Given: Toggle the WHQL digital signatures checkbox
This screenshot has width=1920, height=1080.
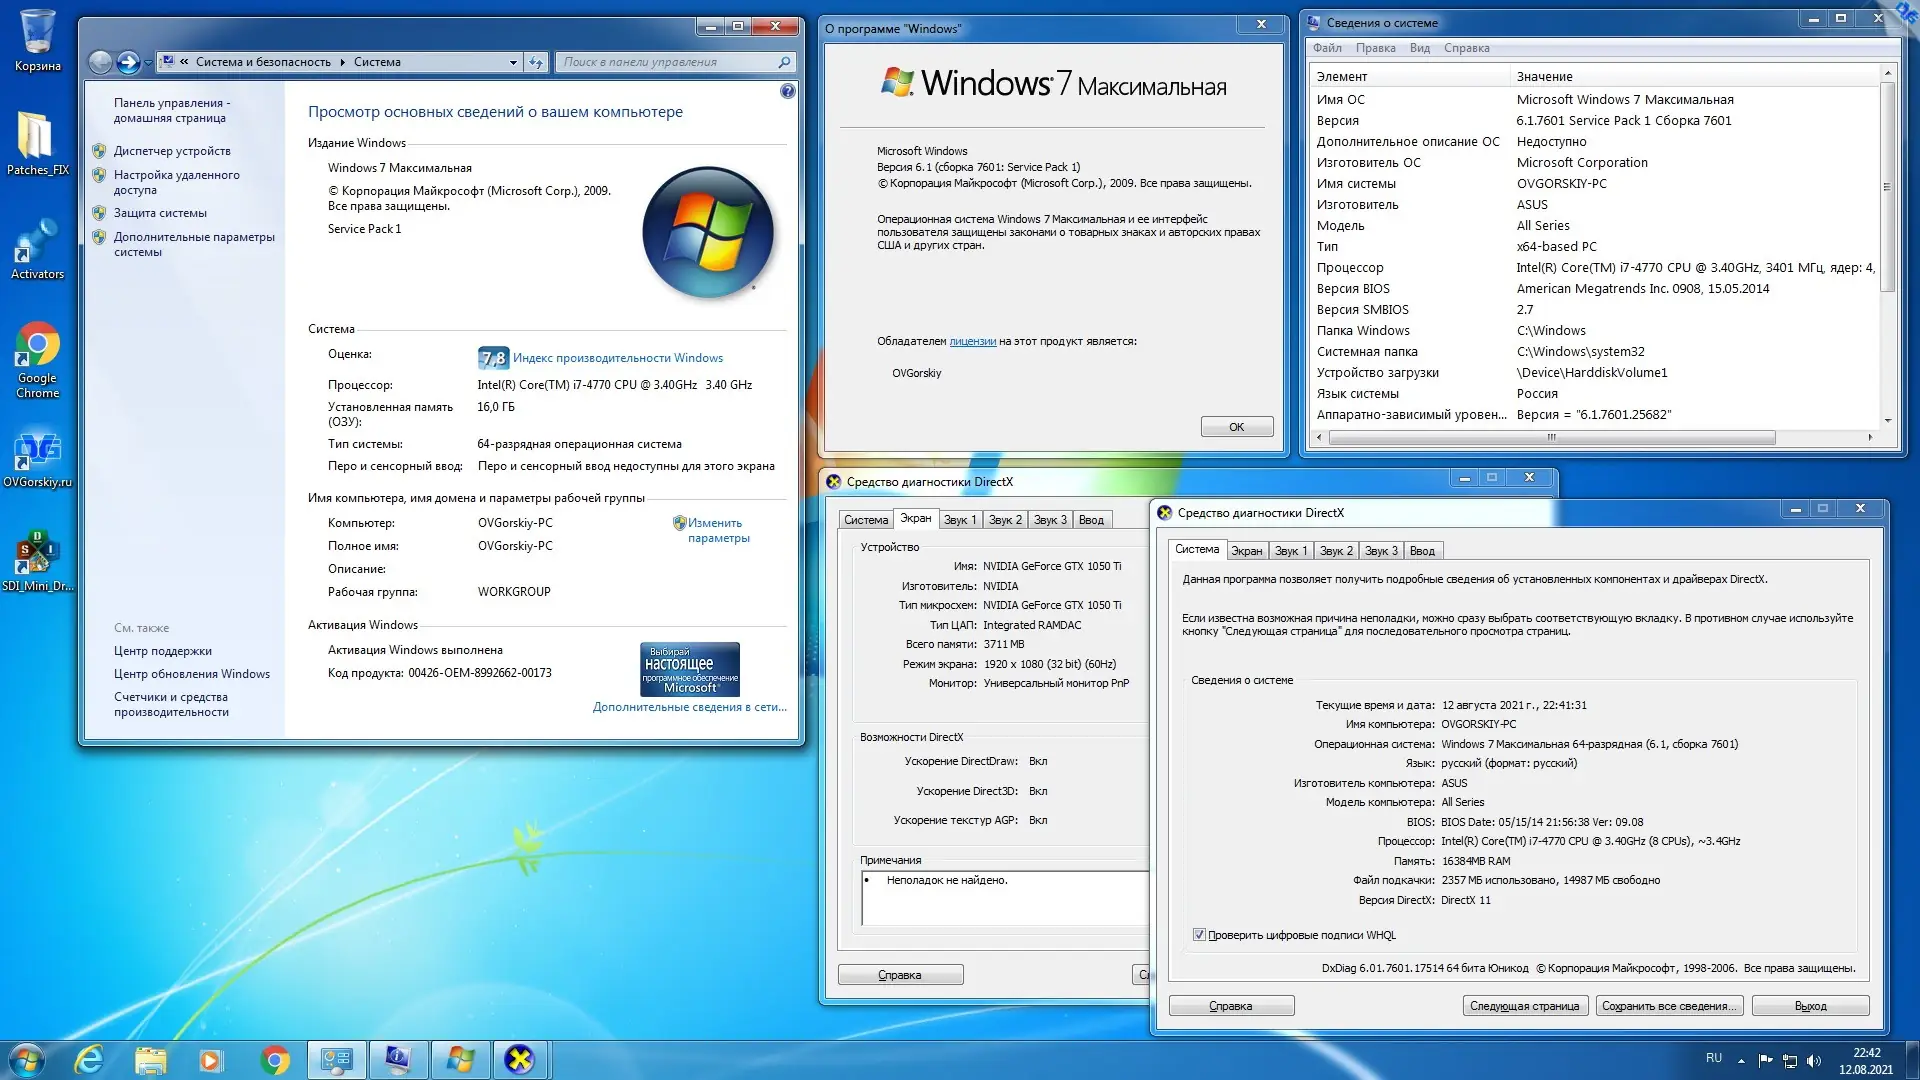Looking at the screenshot, I should point(1199,935).
